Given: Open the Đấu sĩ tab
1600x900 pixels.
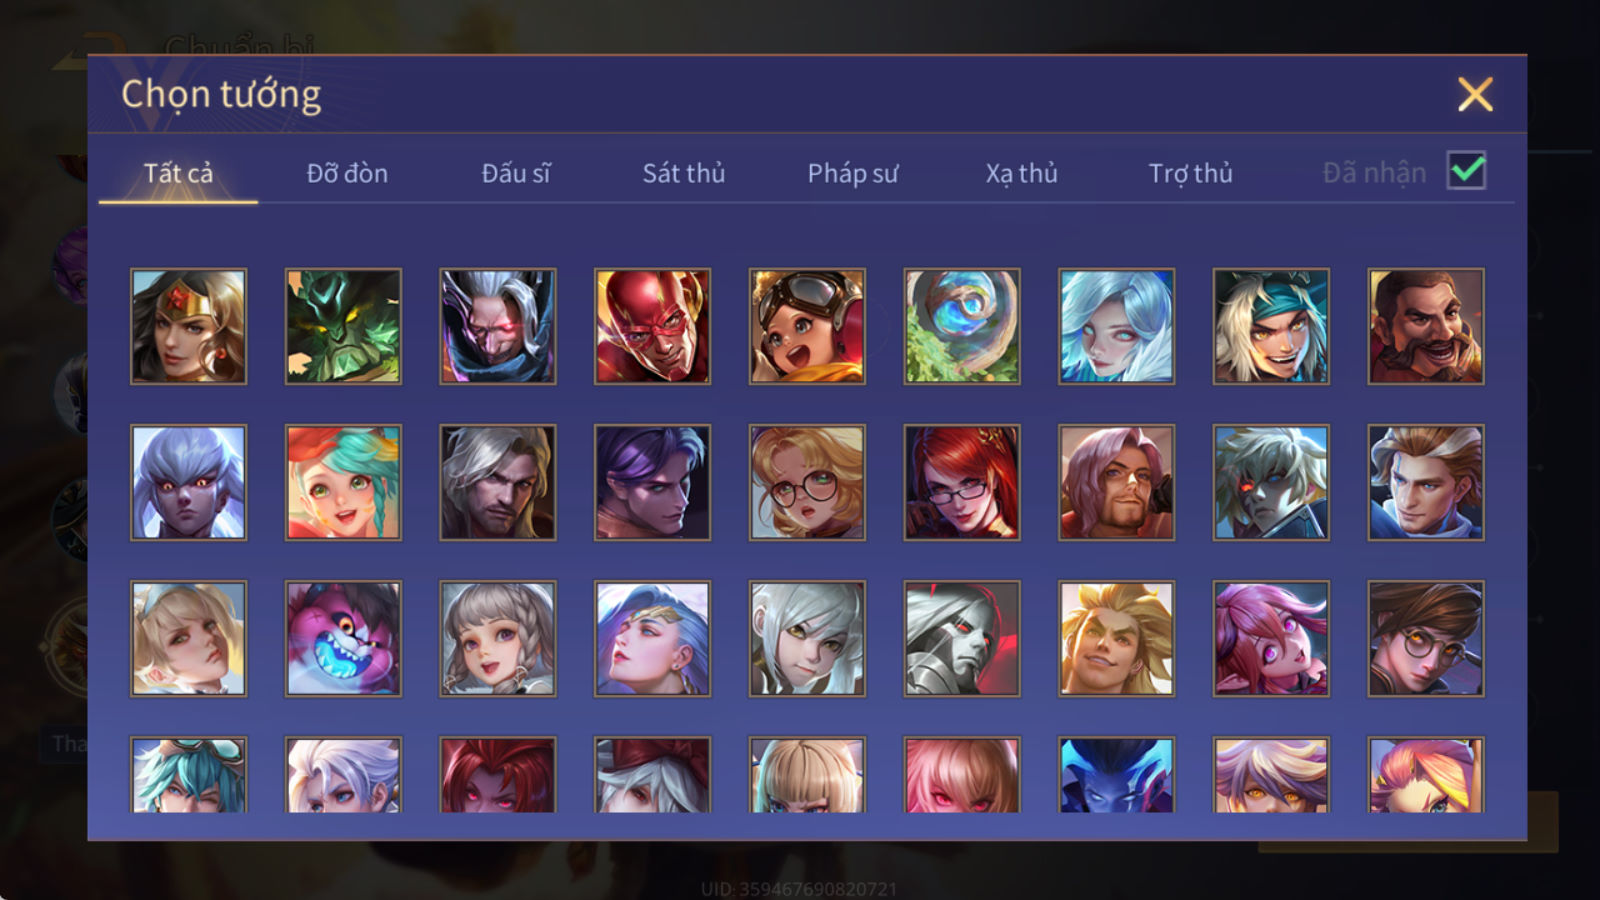Looking at the screenshot, I should click(516, 173).
